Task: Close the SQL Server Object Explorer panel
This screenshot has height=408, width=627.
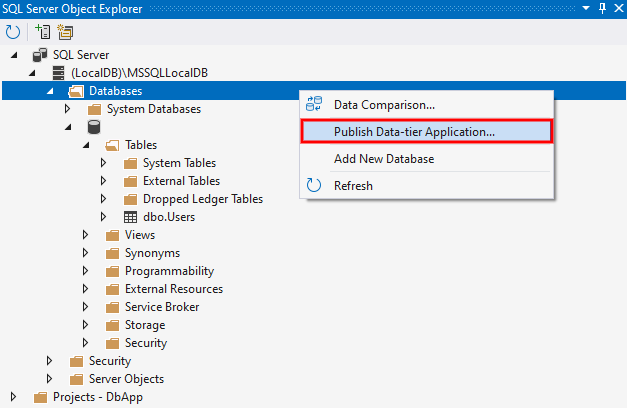Action: [x=619, y=8]
